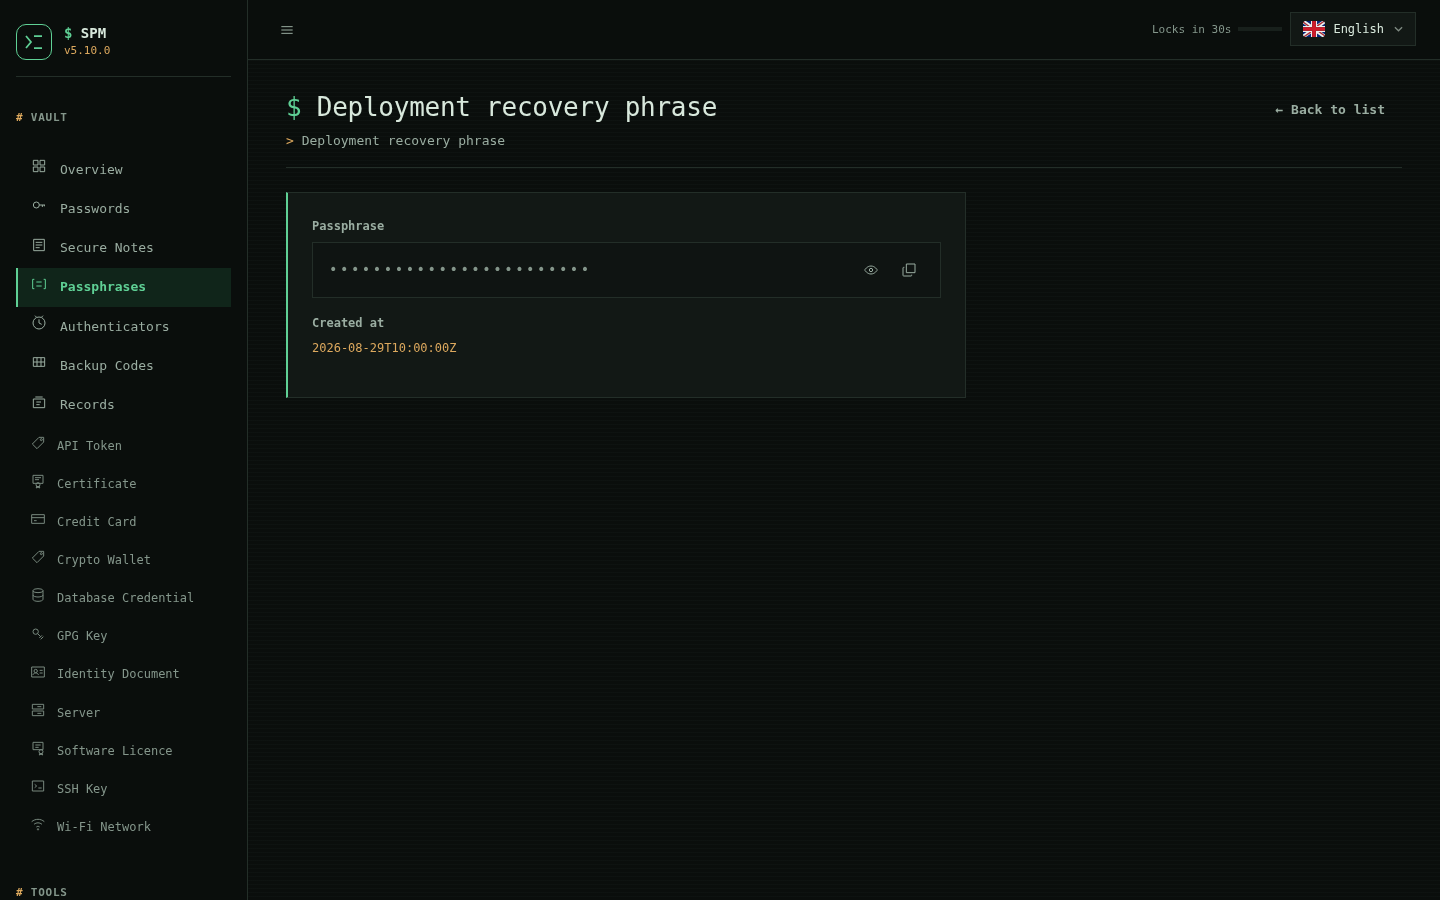Screen dimensions: 1440x900
Task: Copy passphrase using the copy icon
Action: (909, 270)
